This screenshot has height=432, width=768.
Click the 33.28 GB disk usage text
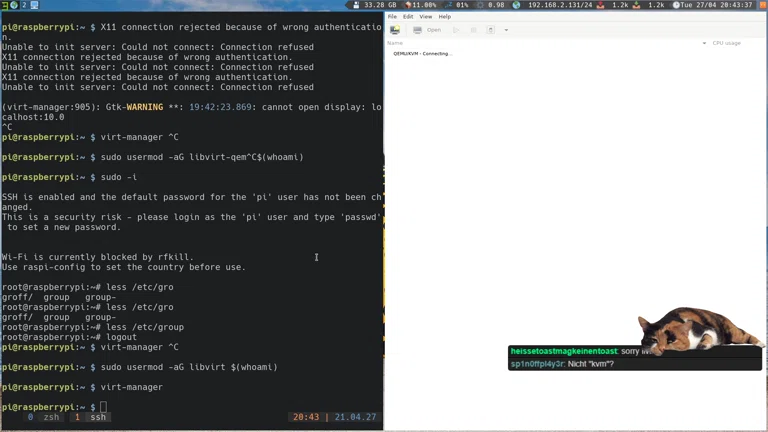pyautogui.click(x=380, y=5)
